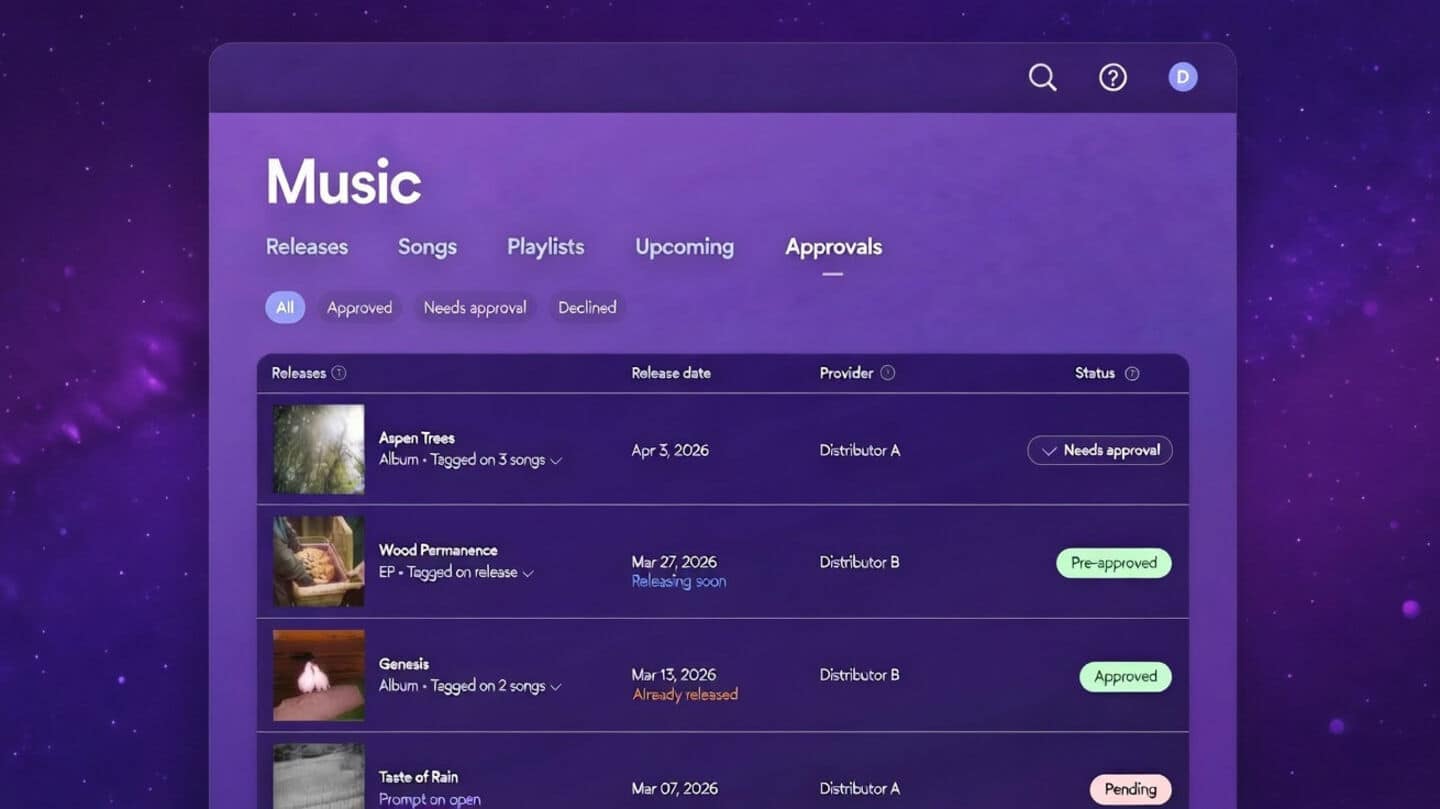Click the Pending badge for Taste of Rain
This screenshot has height=809, width=1440.
click(1130, 789)
